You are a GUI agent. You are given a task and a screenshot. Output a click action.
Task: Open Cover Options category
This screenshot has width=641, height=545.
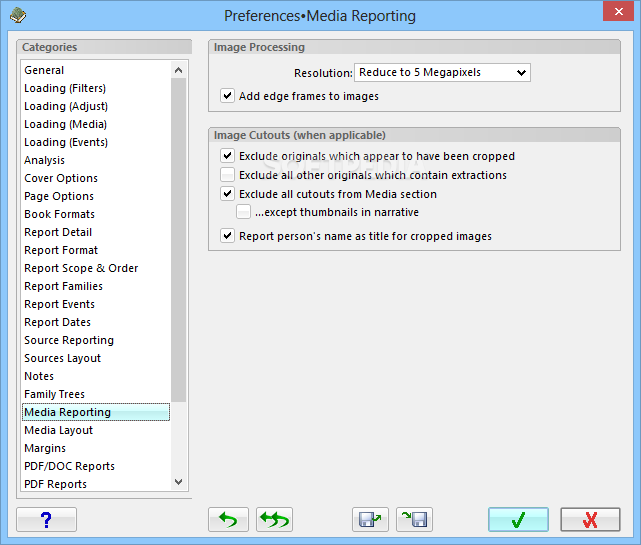[96, 178]
